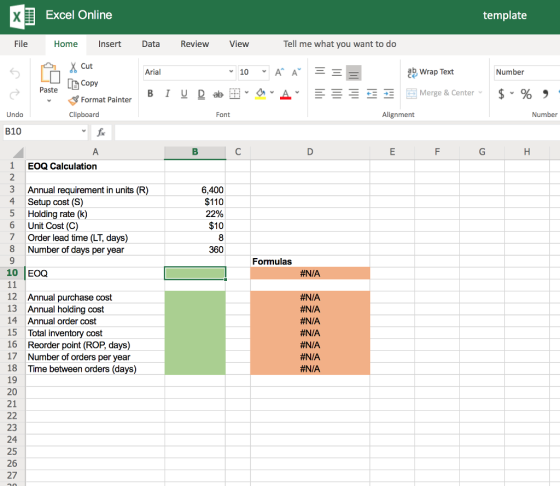The height and width of the screenshot is (486, 560).
Task: Switch to the Insert tab
Action: click(110, 44)
